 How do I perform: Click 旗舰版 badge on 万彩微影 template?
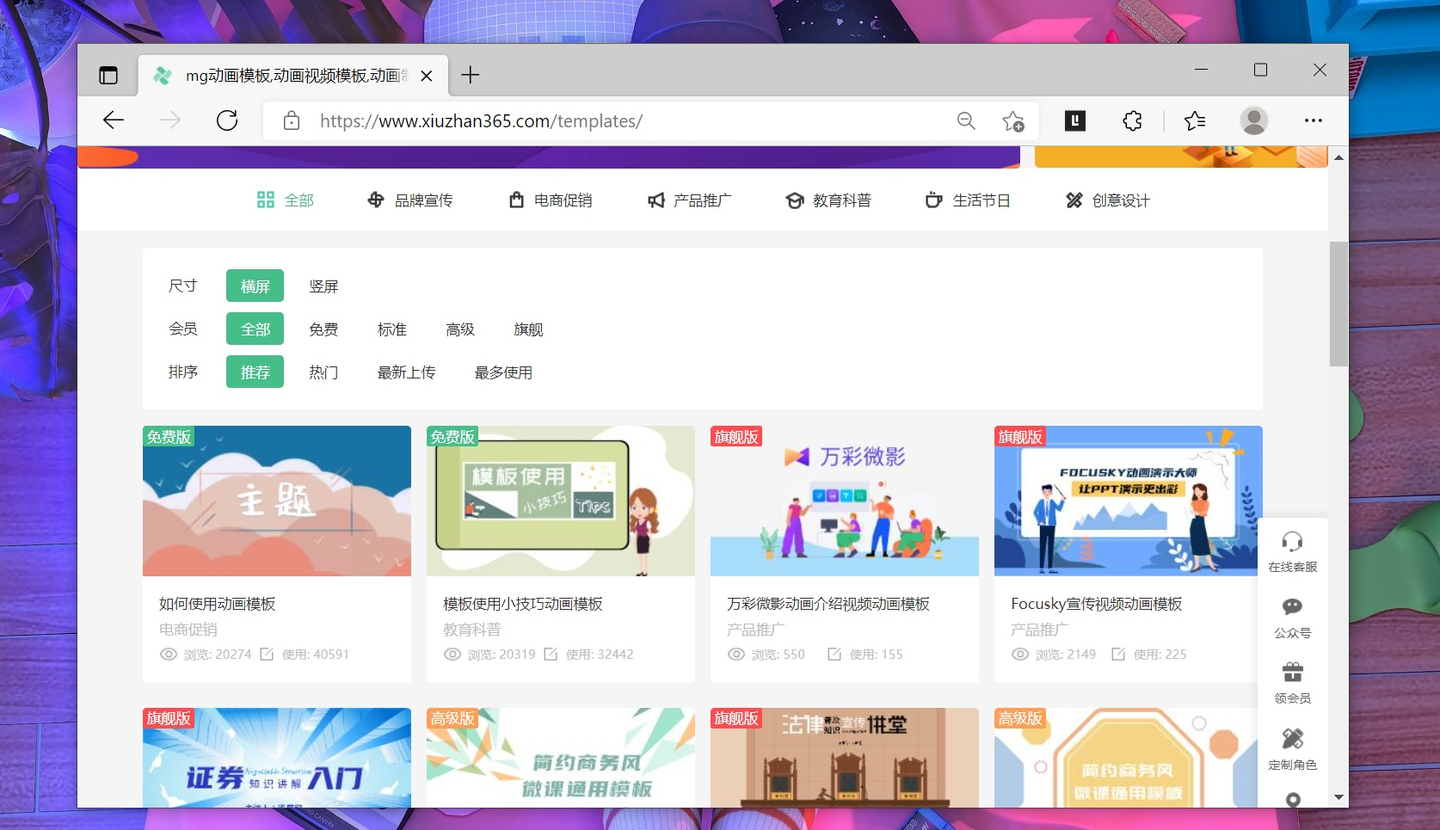[736, 436]
